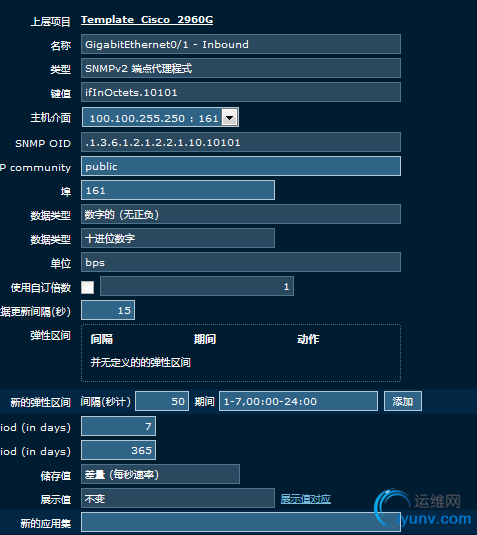The height and width of the screenshot is (535, 477).
Task: Click the period field 1-7,00:00-24:00
Action: 298,401
